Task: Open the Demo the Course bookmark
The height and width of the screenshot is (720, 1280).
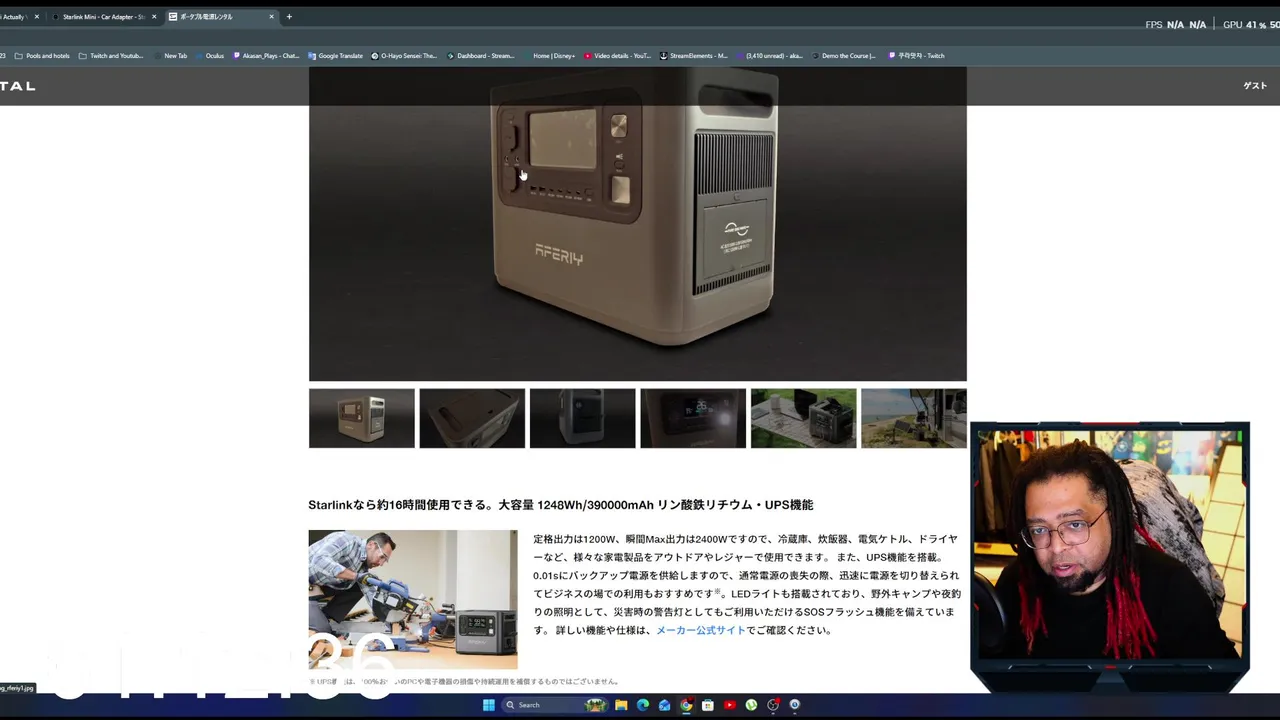Action: point(843,56)
